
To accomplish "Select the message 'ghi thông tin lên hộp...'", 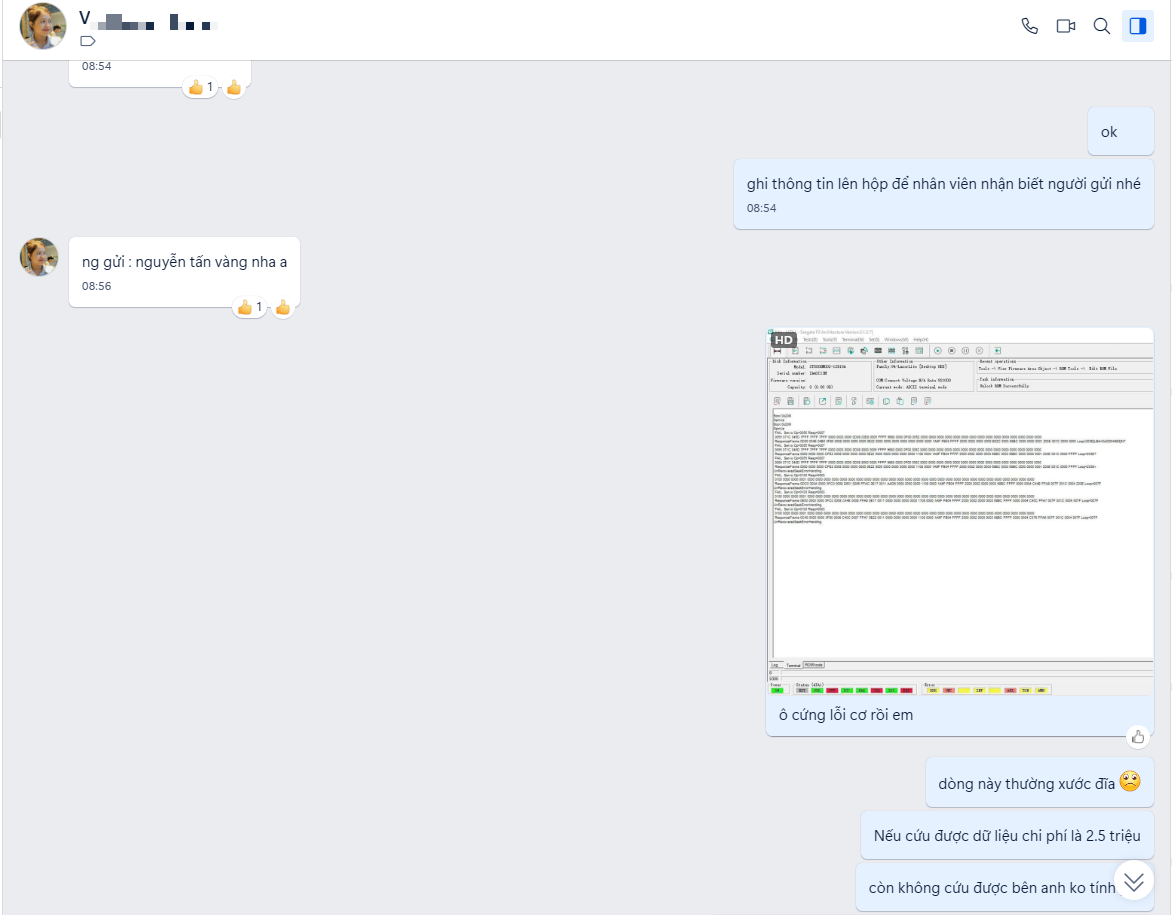I will click(943, 194).
